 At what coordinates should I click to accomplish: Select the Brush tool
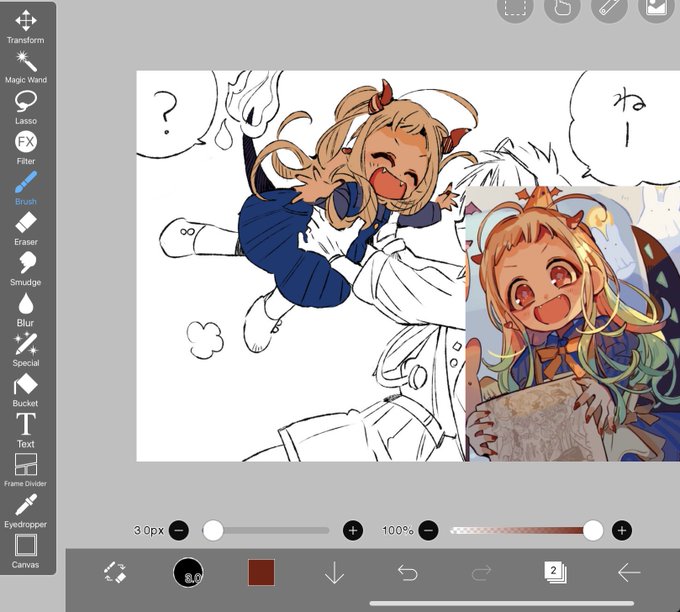click(x=26, y=188)
